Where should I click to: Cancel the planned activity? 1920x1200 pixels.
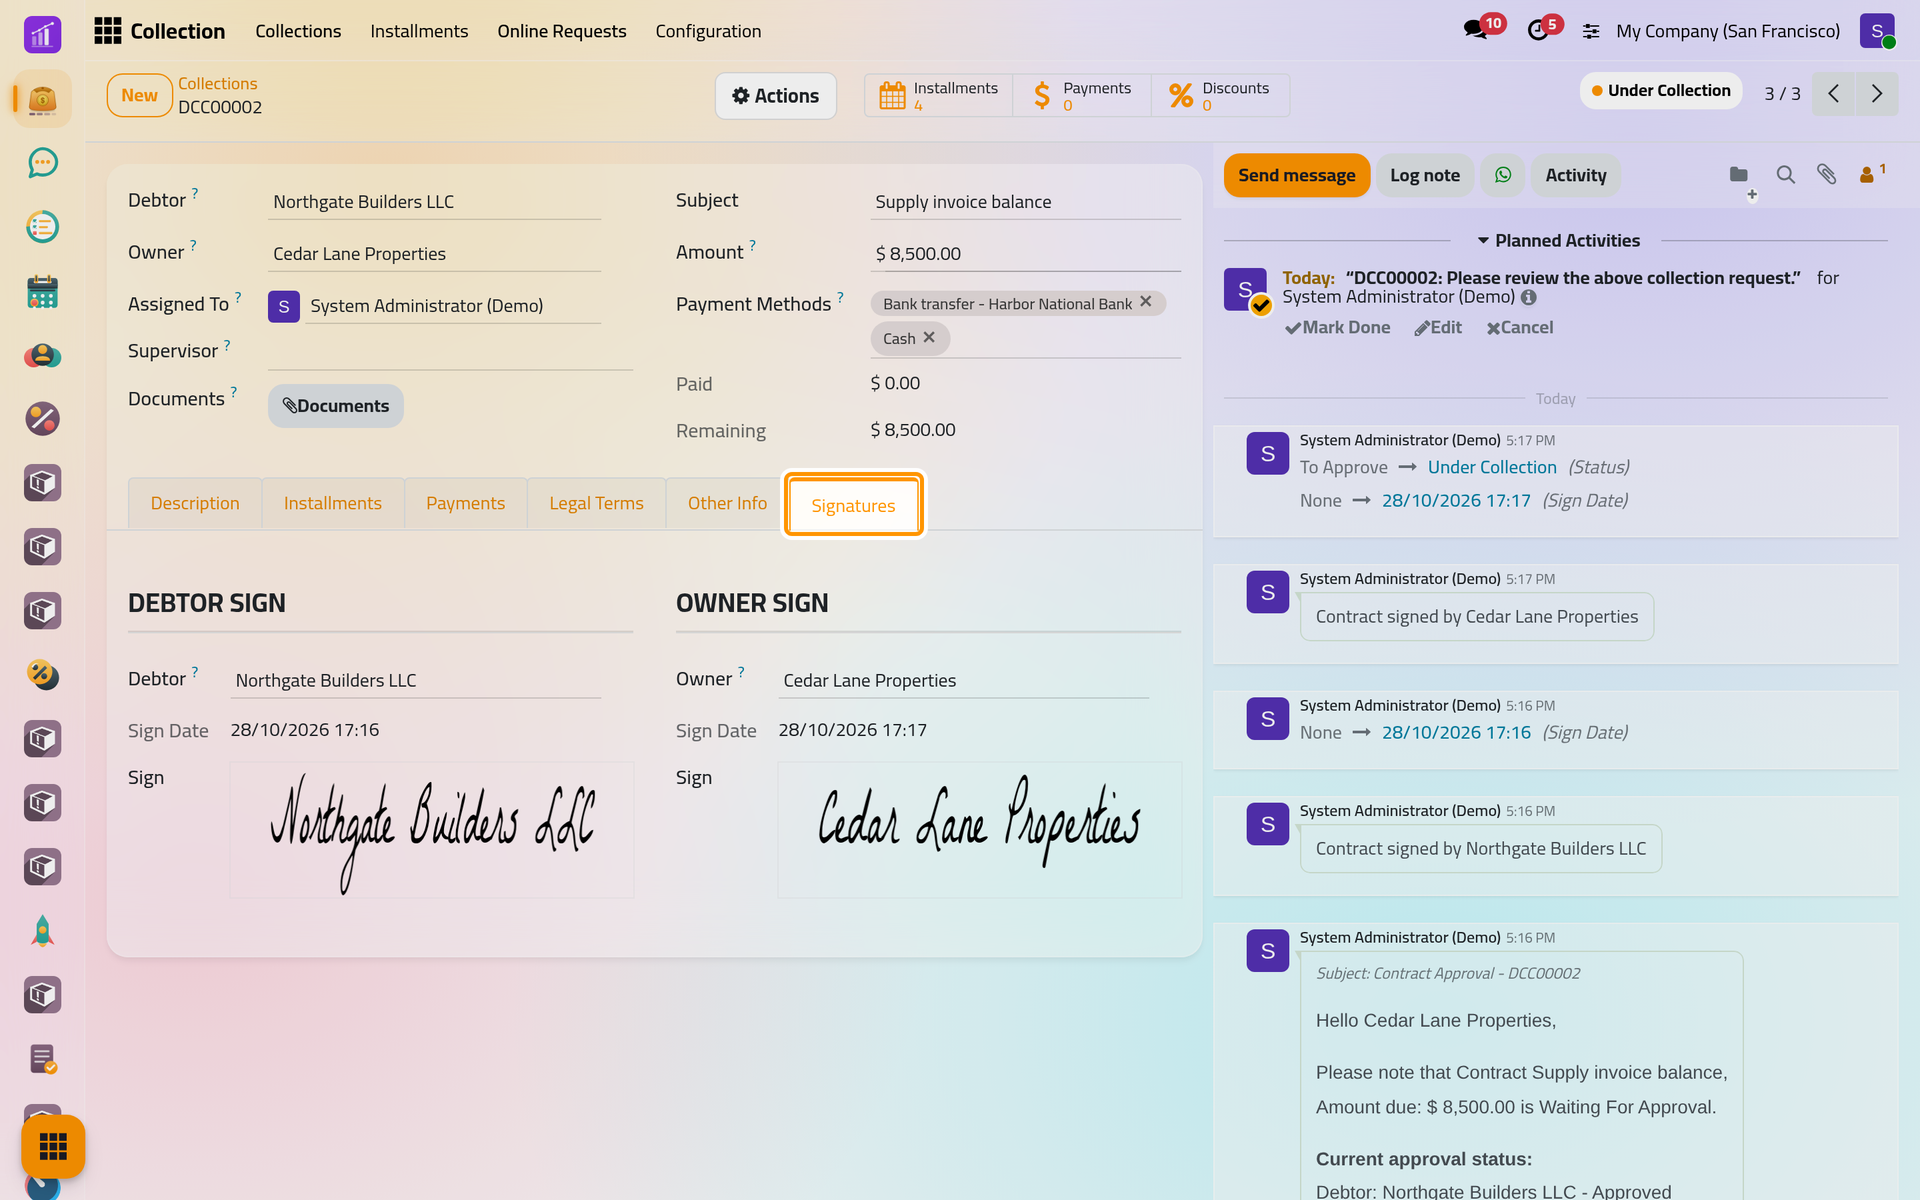(x=1520, y=327)
